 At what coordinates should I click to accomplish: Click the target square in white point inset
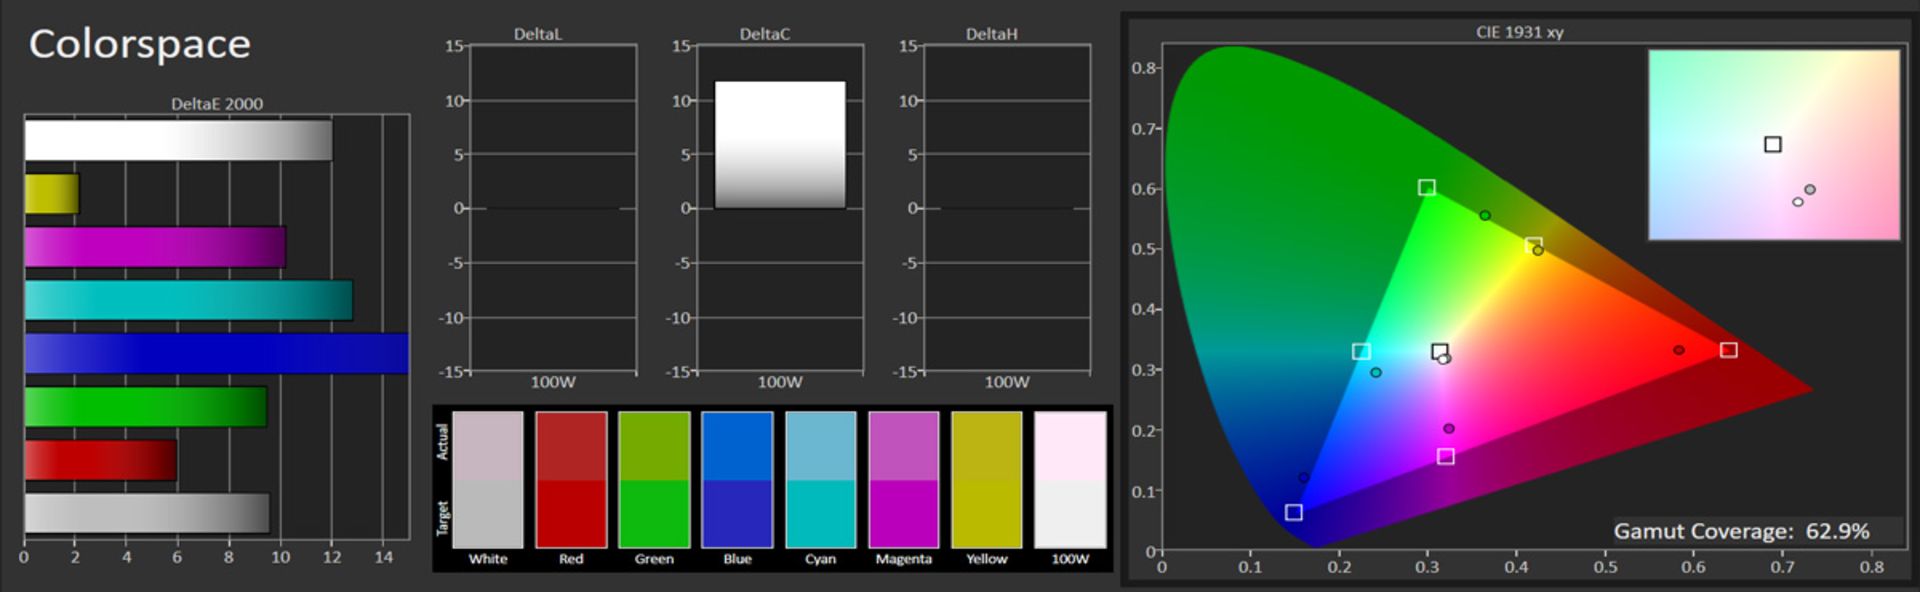pos(1773,145)
